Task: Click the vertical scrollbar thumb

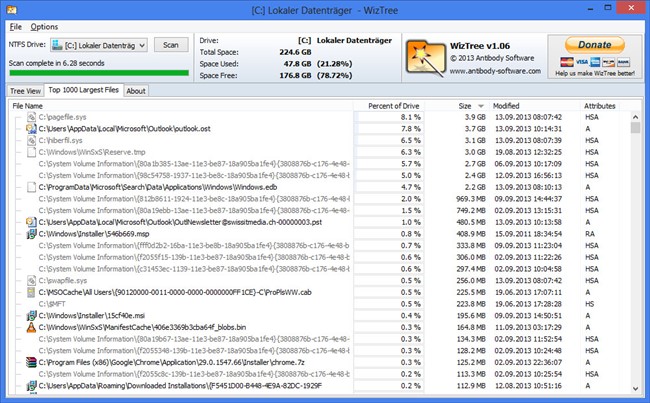Action: tap(635, 128)
